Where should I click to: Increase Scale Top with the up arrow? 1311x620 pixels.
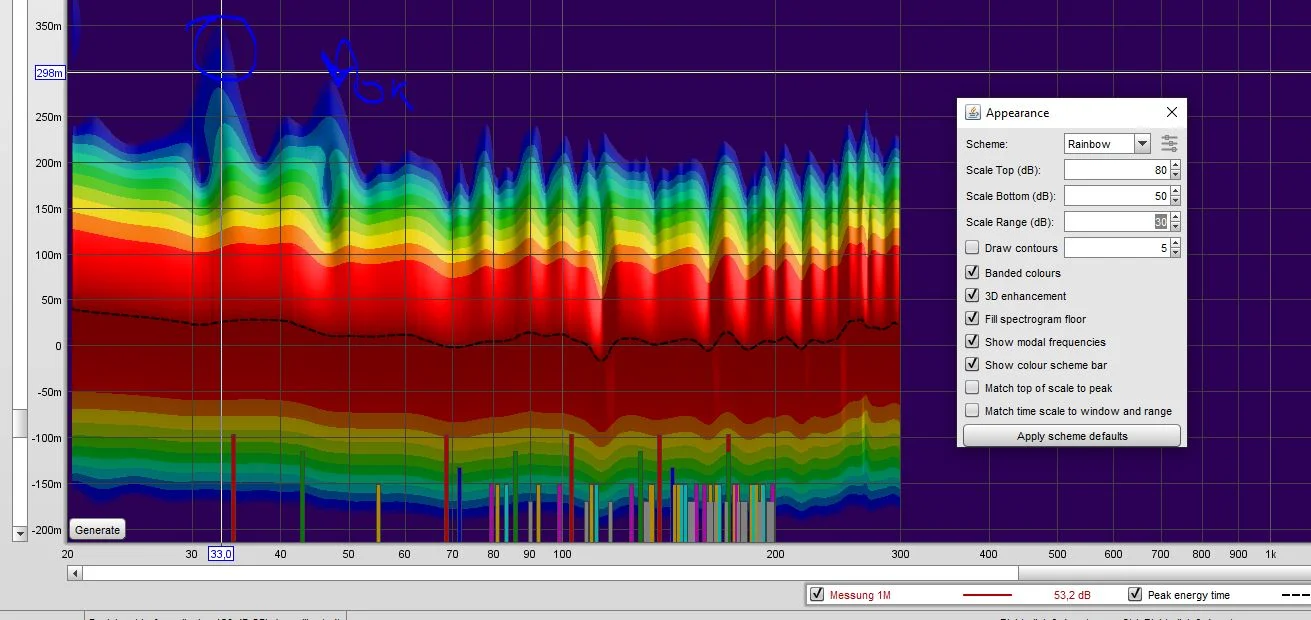[1175, 165]
